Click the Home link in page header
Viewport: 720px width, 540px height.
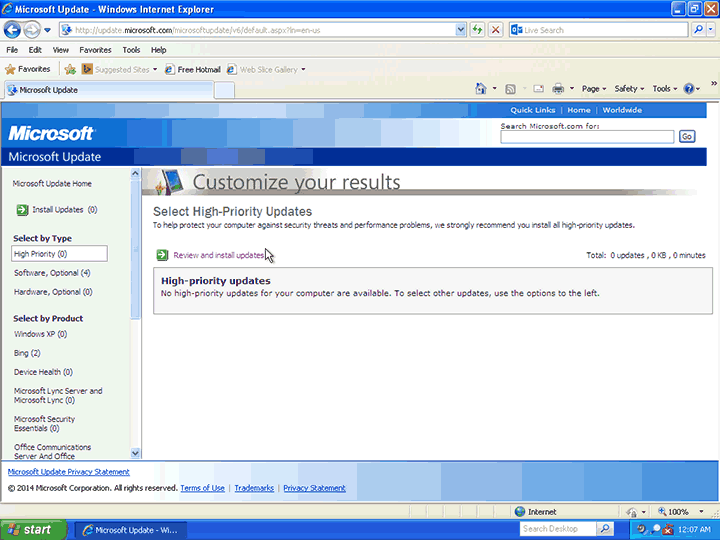(x=579, y=110)
